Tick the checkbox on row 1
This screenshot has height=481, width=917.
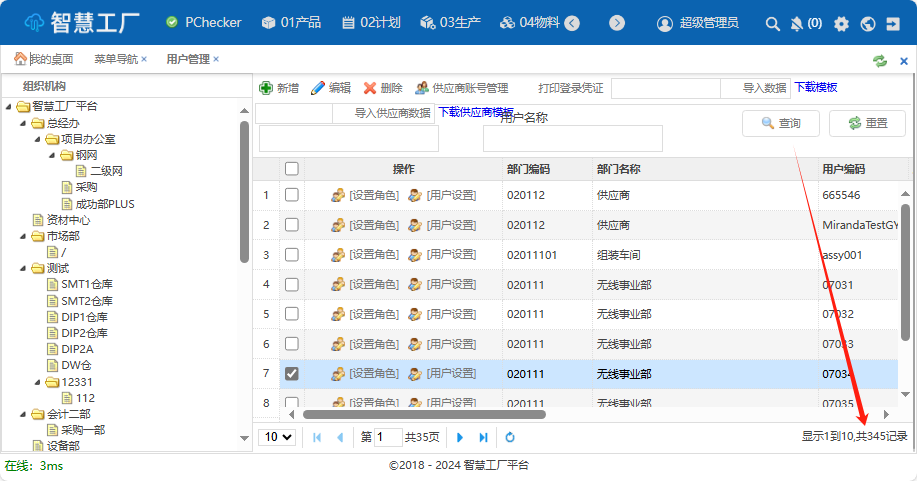[x=292, y=195]
